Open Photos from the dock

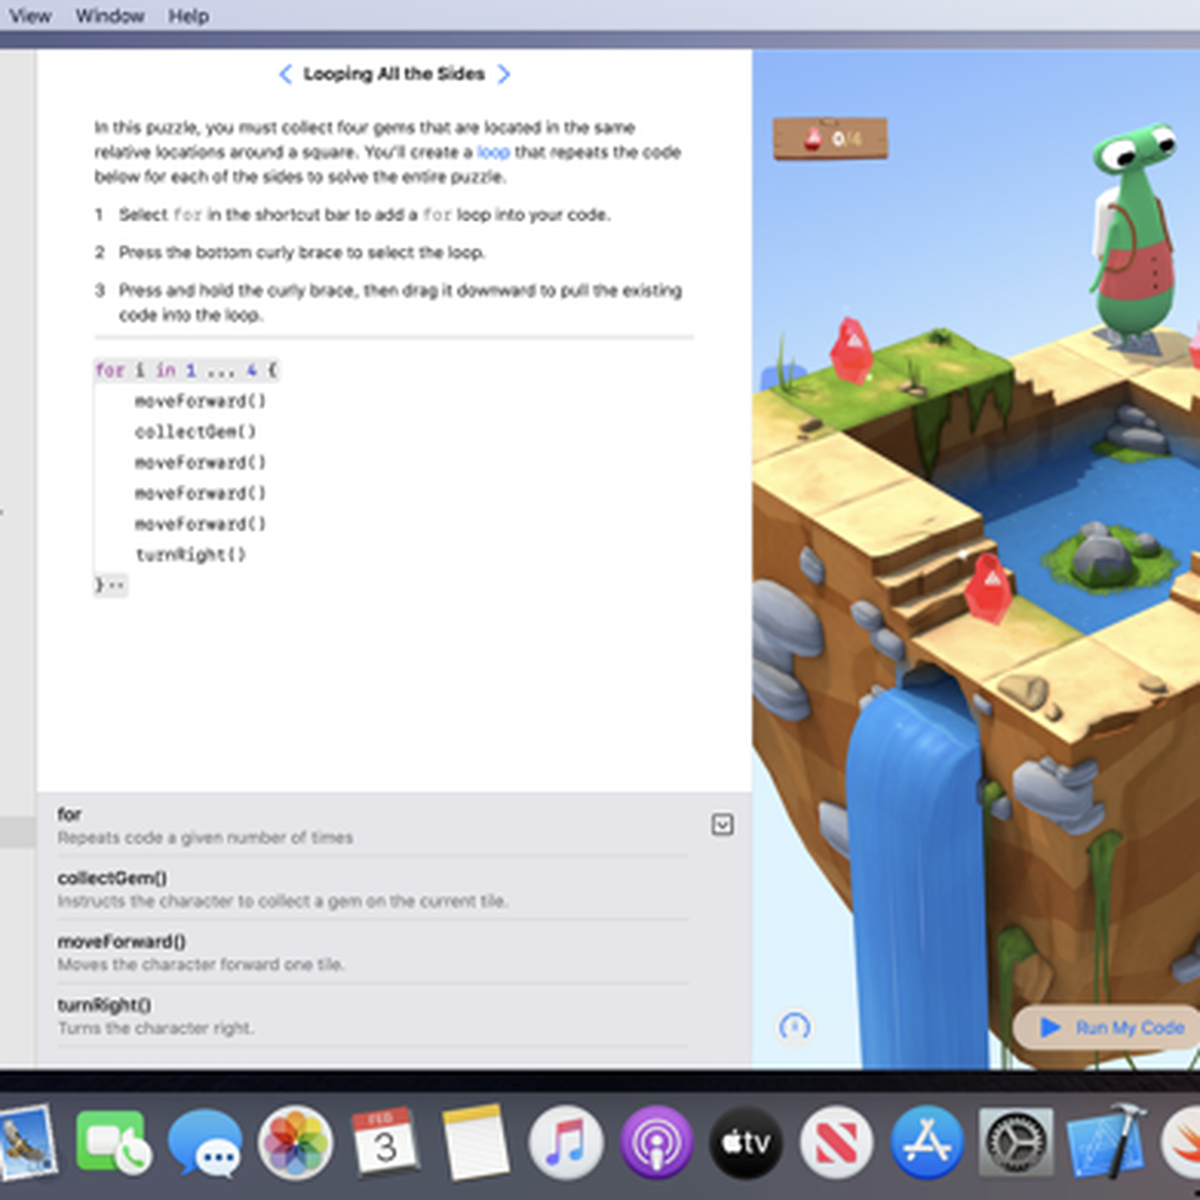coord(295,1141)
